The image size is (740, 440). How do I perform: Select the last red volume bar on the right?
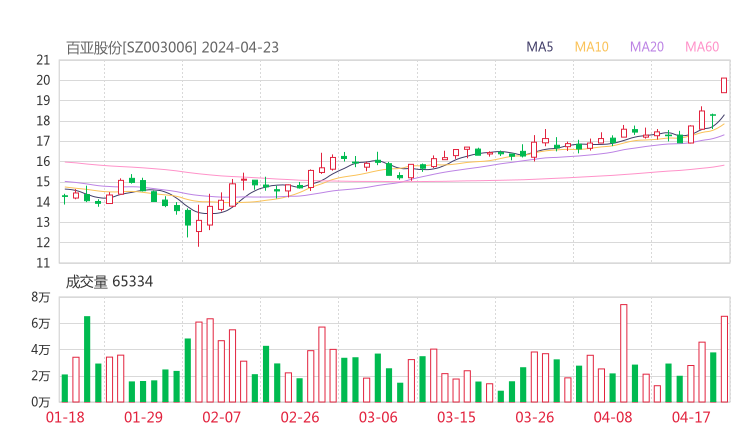click(x=724, y=359)
